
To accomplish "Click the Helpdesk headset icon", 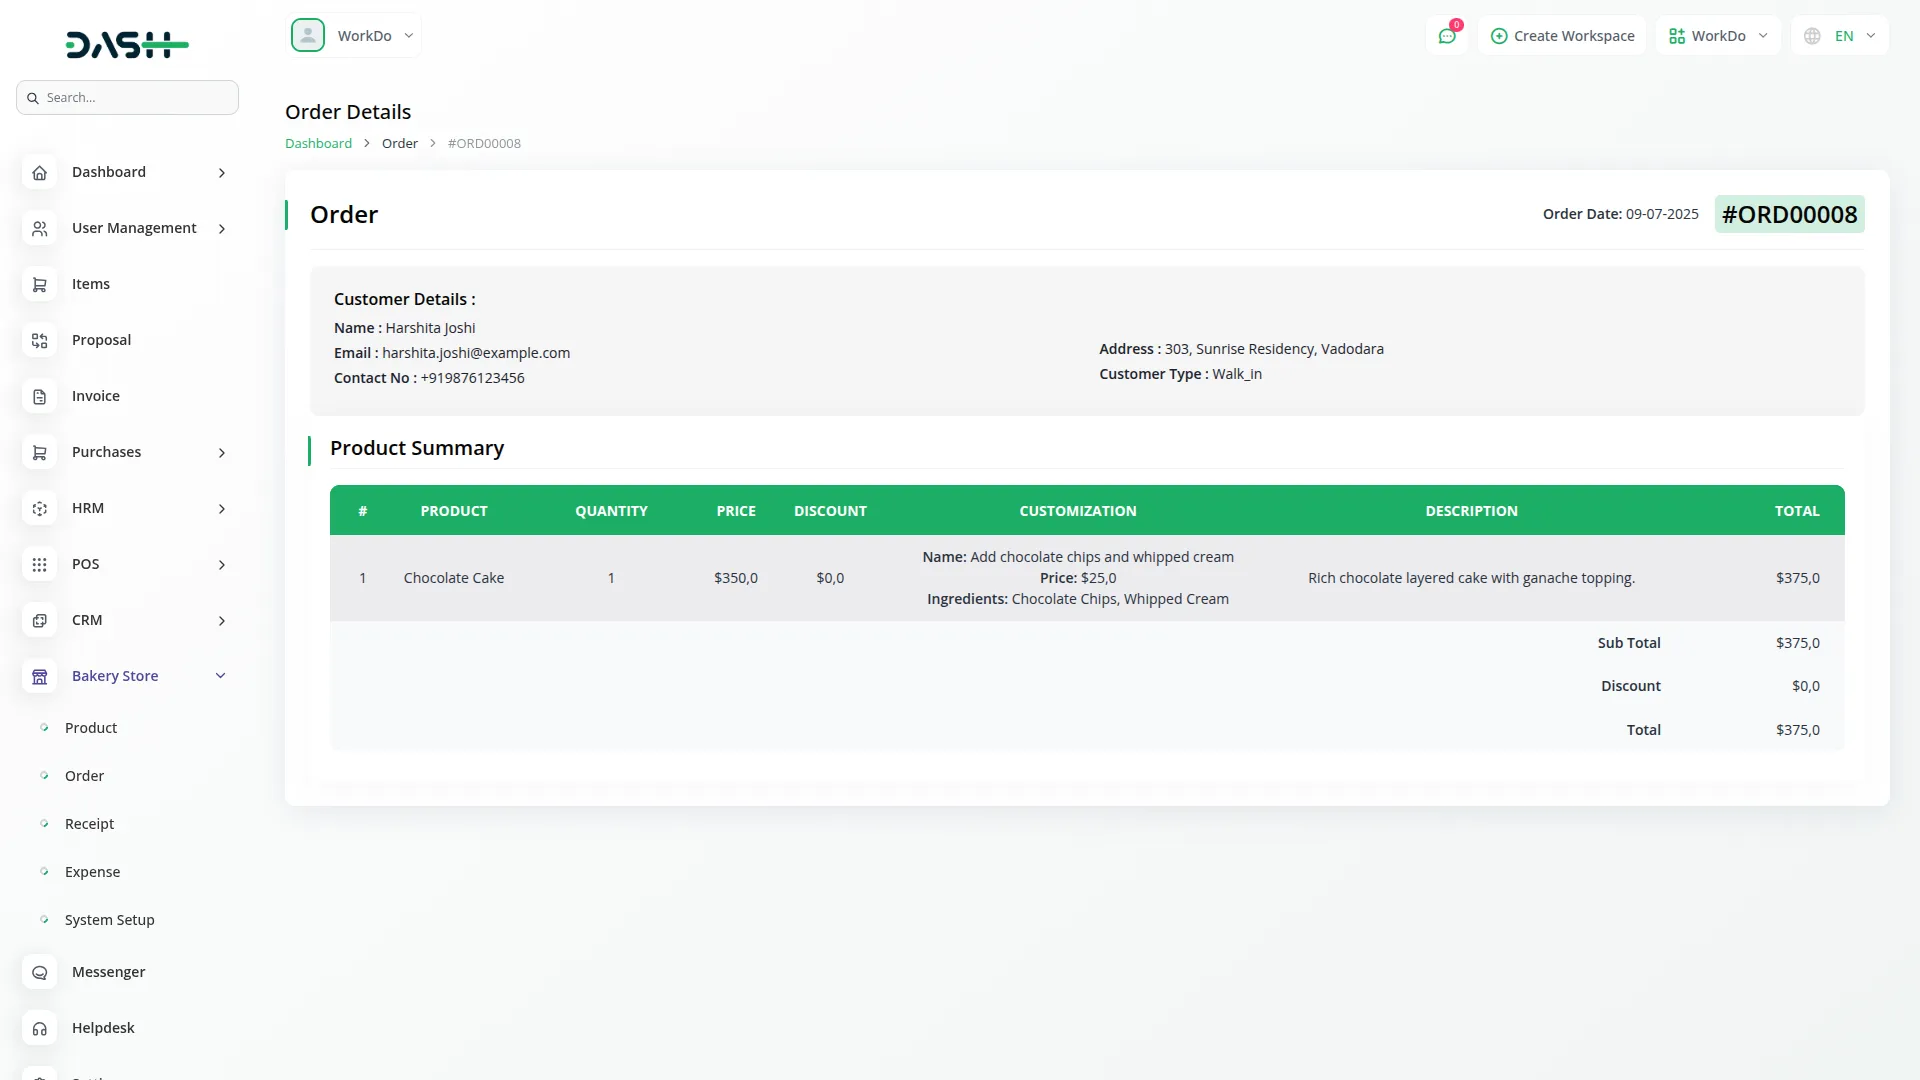I will [x=39, y=1029].
